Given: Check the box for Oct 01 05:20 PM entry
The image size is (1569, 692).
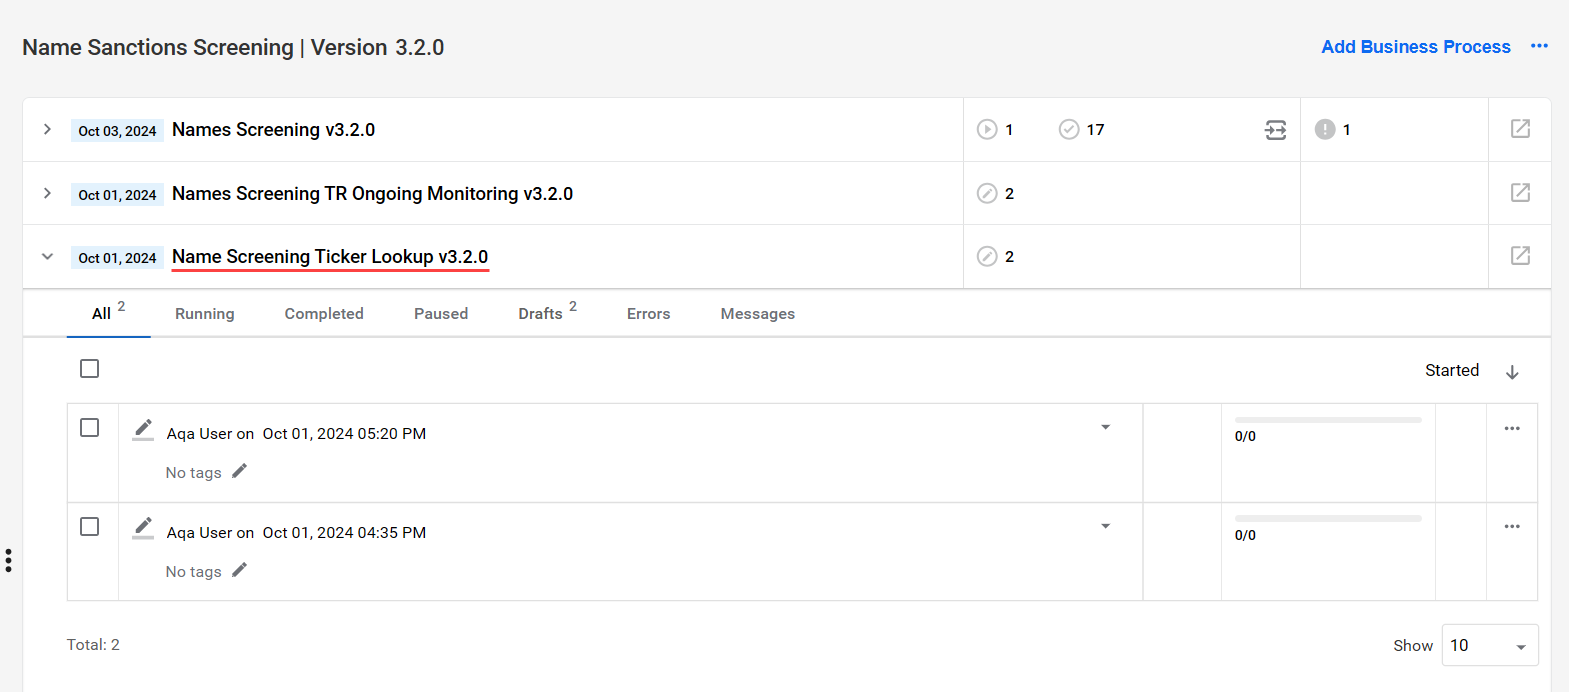Looking at the screenshot, I should [x=90, y=427].
